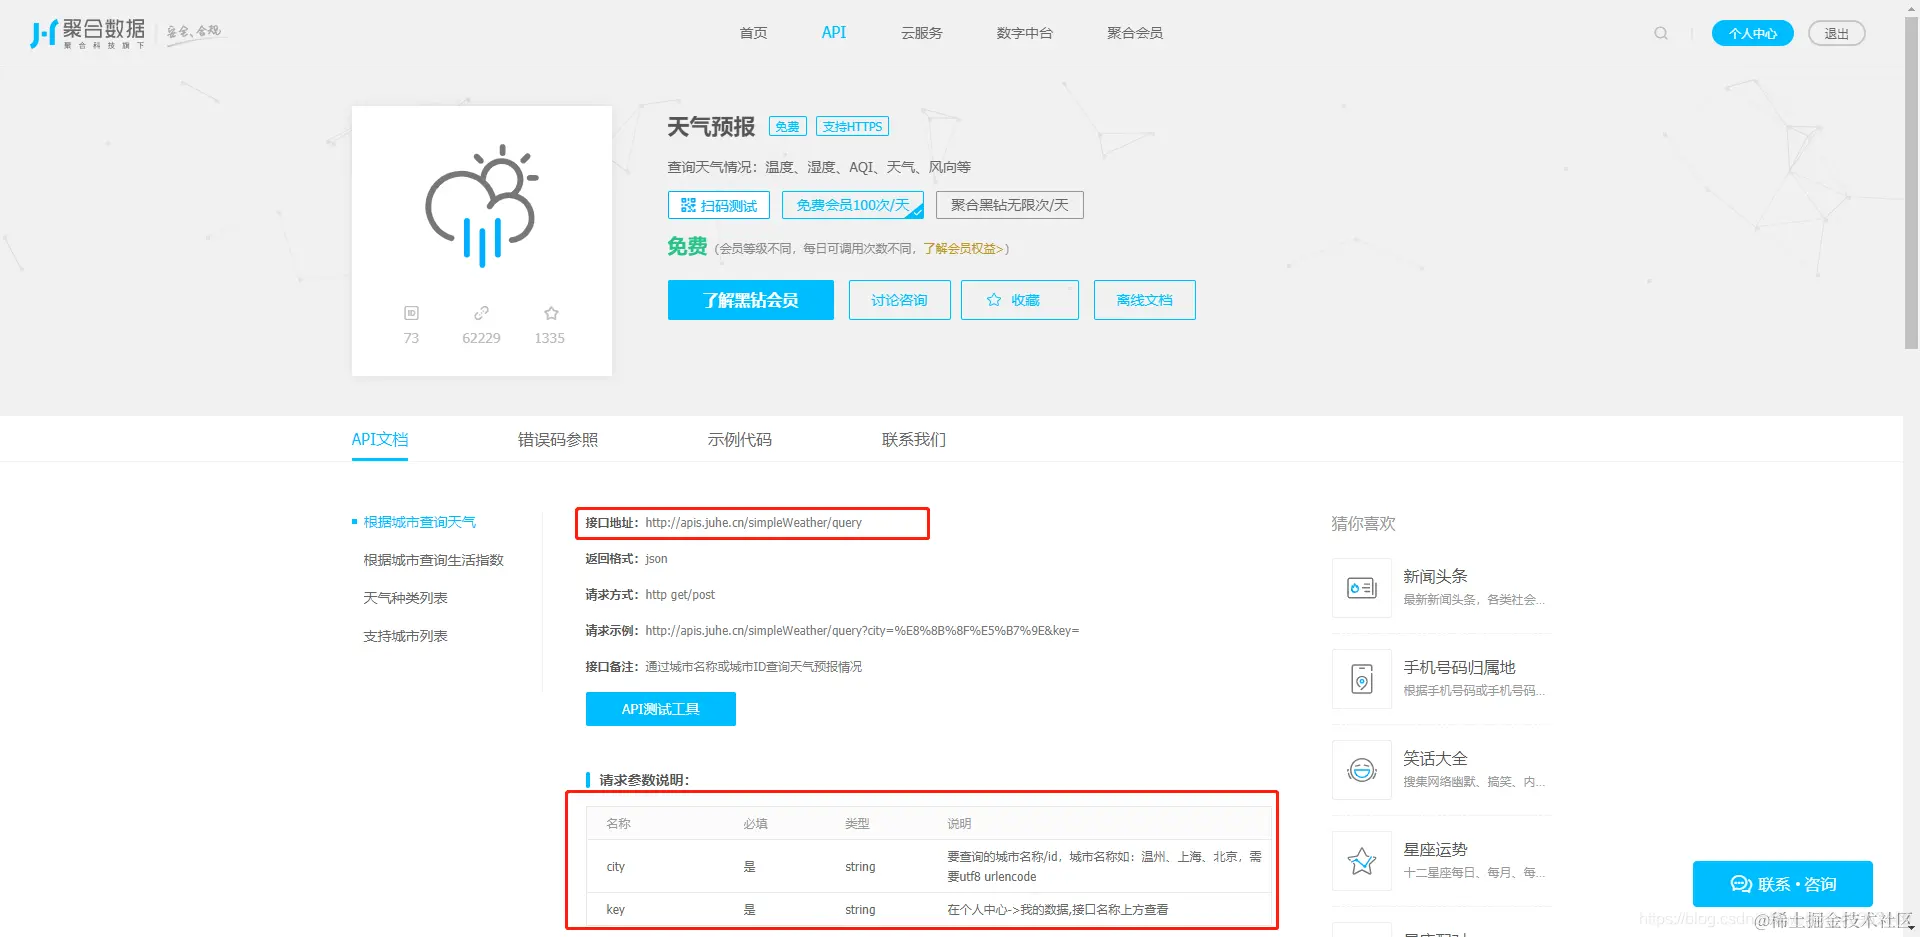The image size is (1920, 937).
Task: Open the search magnifier icon
Action: [1661, 33]
